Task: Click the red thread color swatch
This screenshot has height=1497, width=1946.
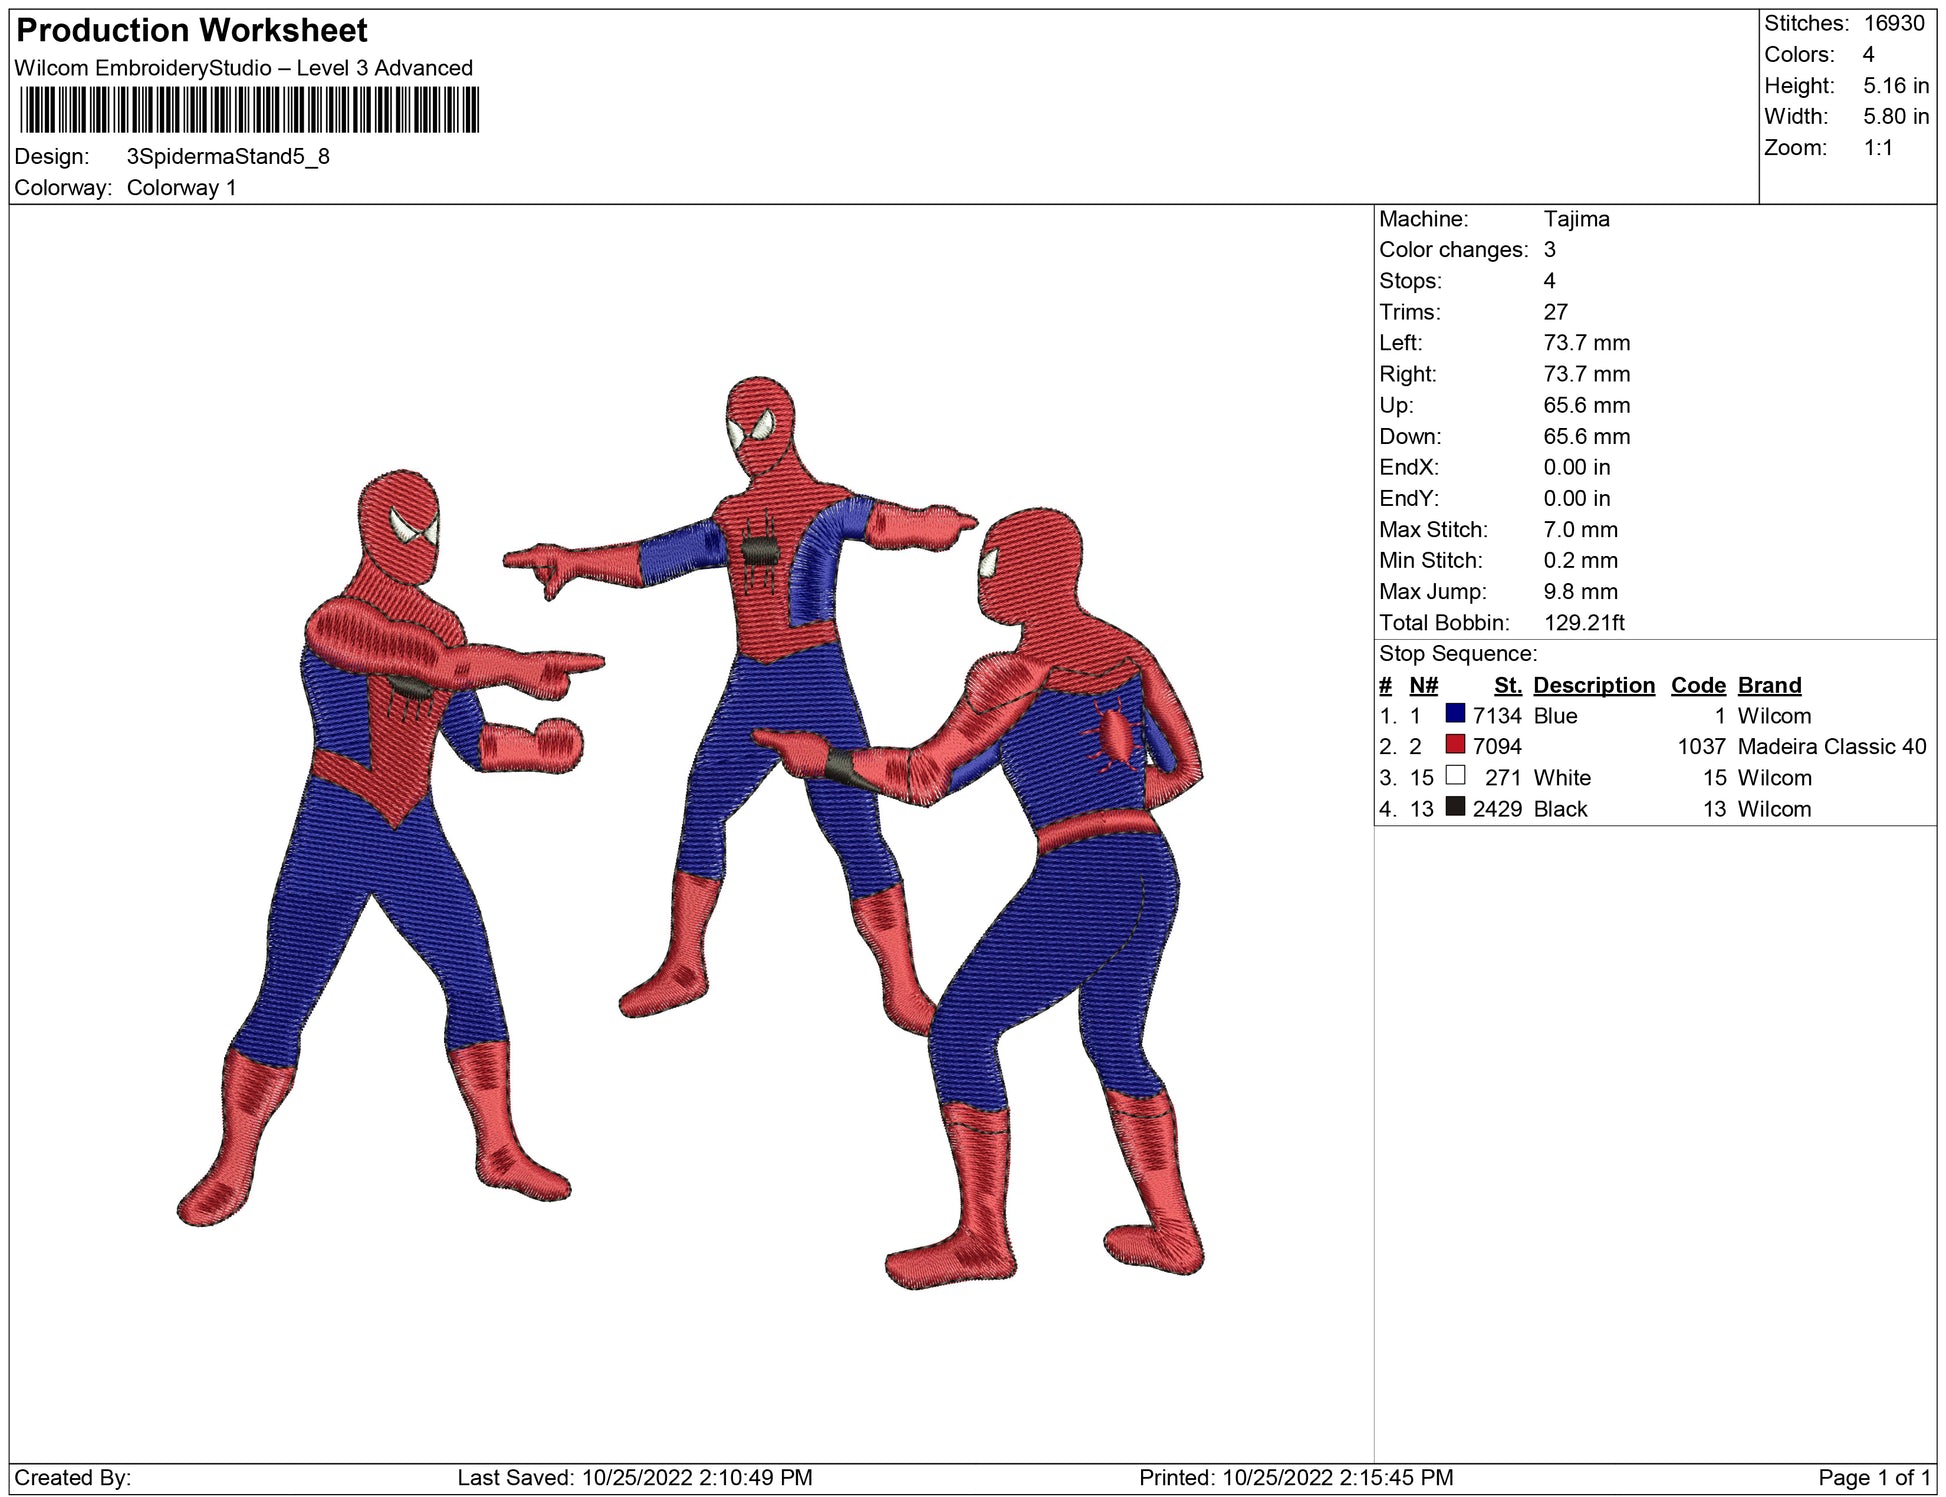Action: (1455, 745)
